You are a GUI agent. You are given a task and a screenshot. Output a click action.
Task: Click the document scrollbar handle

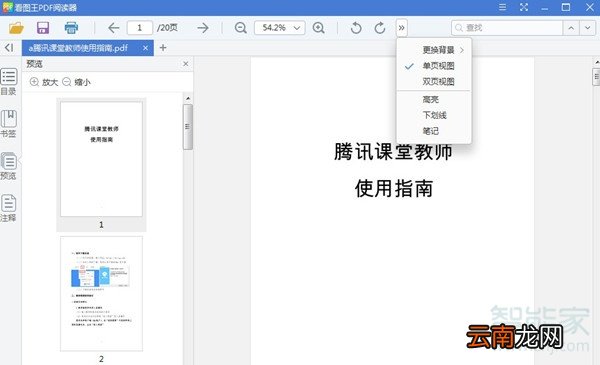click(x=596, y=77)
